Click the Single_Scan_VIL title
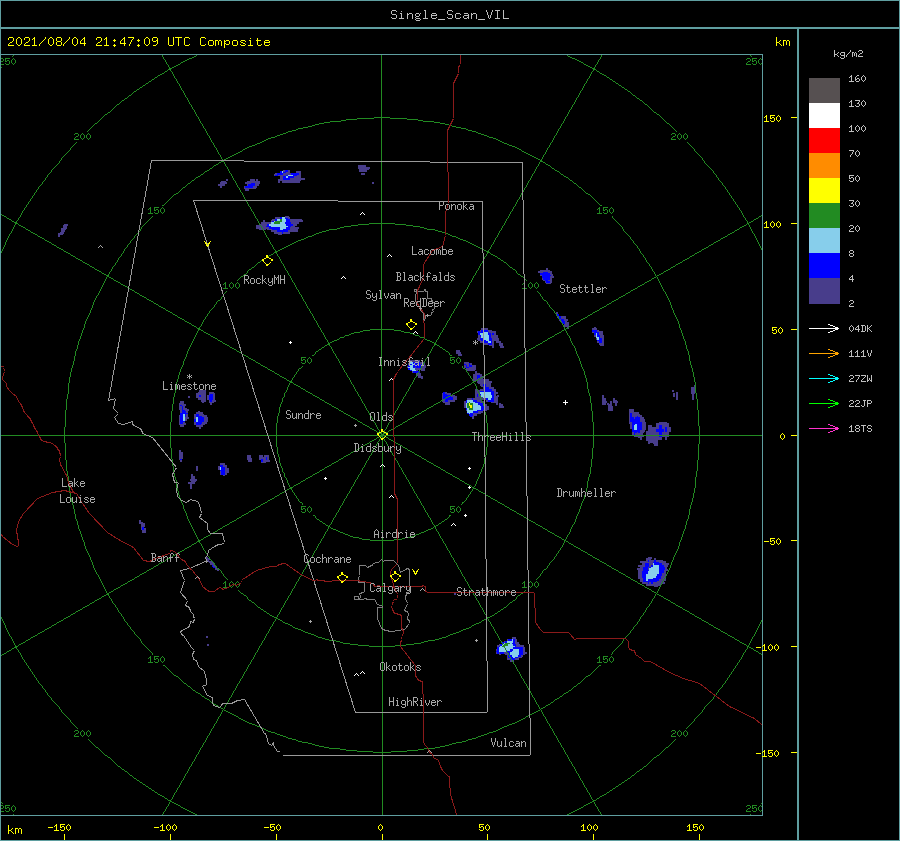The image size is (900, 841). click(x=449, y=15)
